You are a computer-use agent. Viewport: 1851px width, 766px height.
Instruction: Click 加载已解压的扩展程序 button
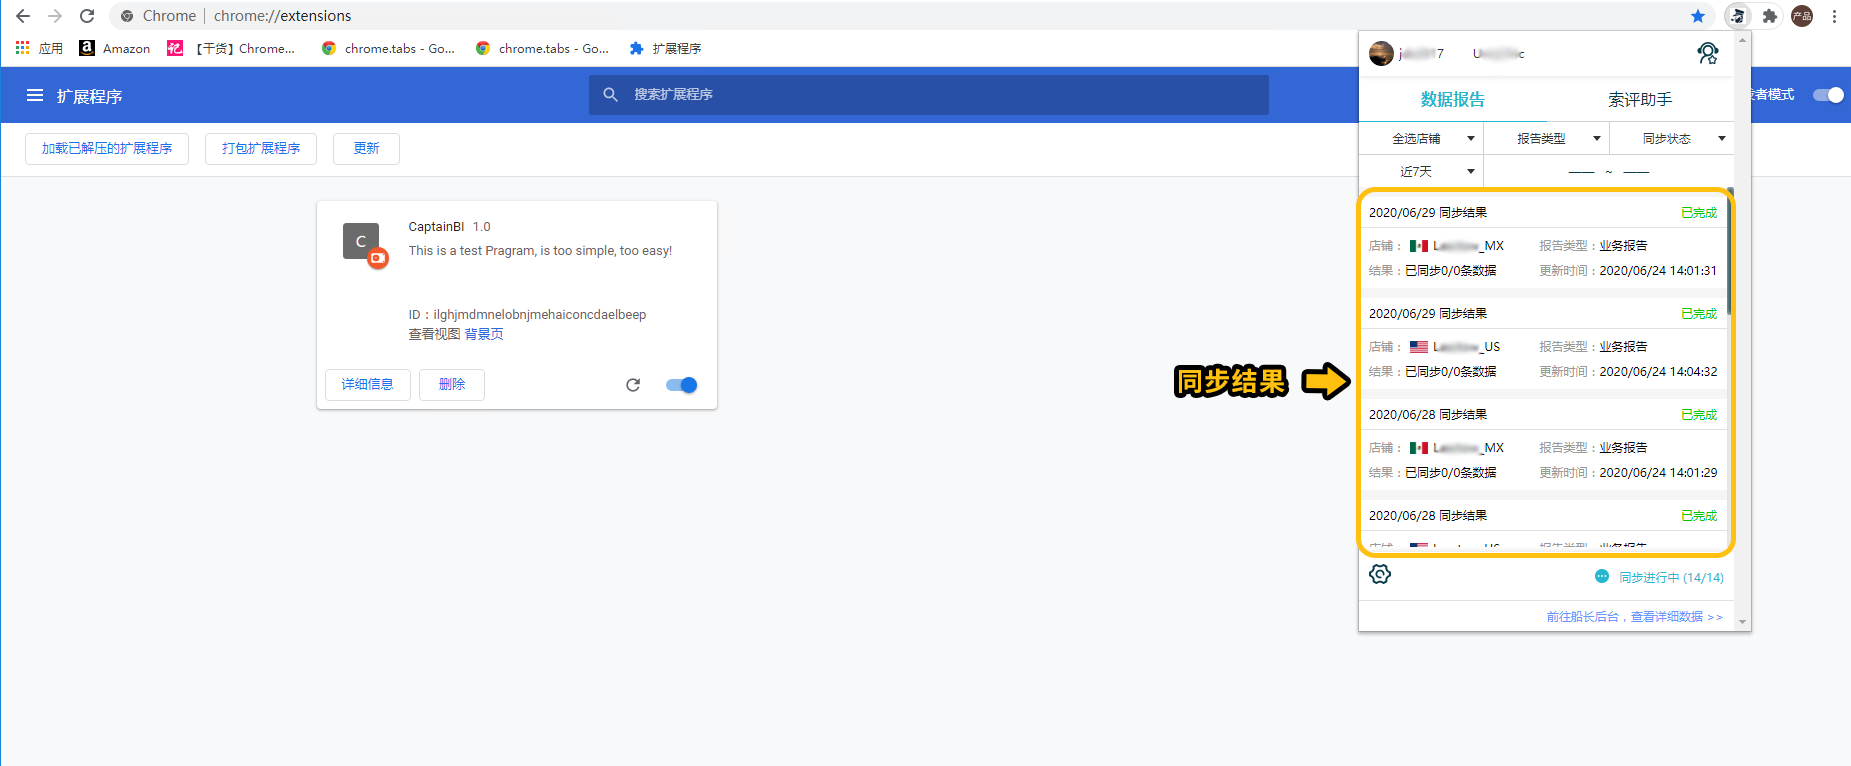[x=107, y=149]
